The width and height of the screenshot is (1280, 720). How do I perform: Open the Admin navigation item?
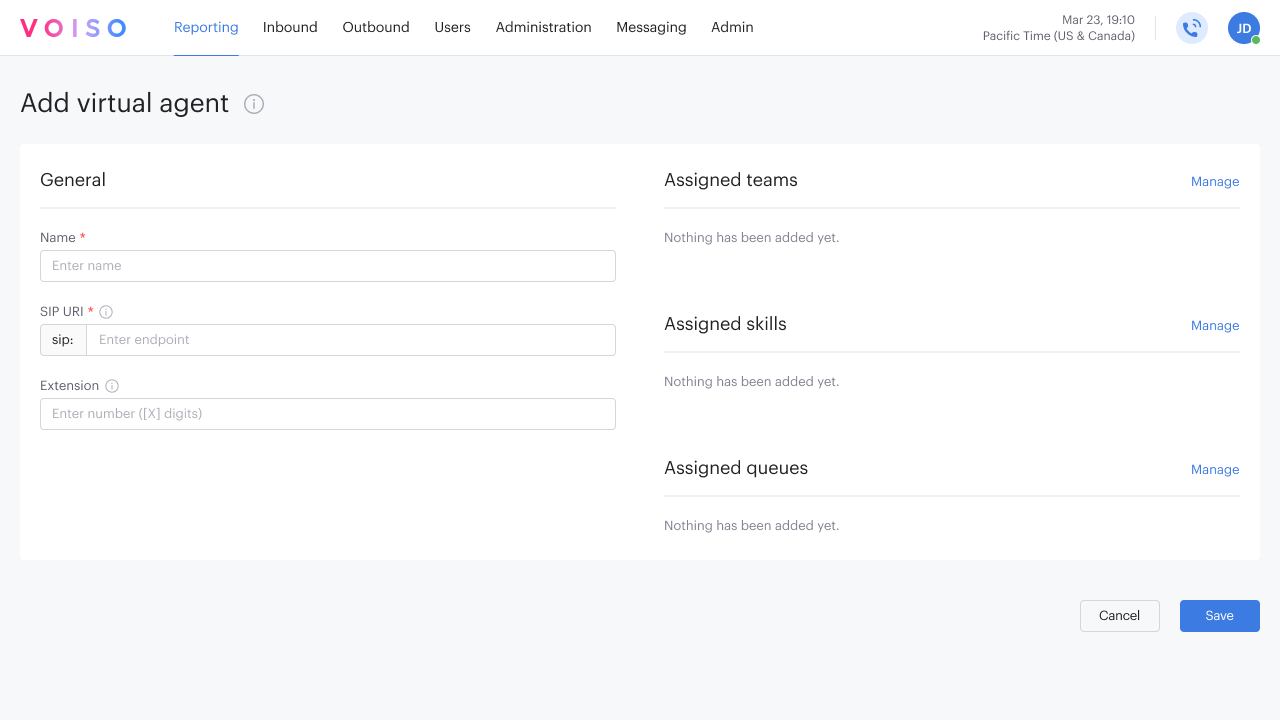[732, 27]
